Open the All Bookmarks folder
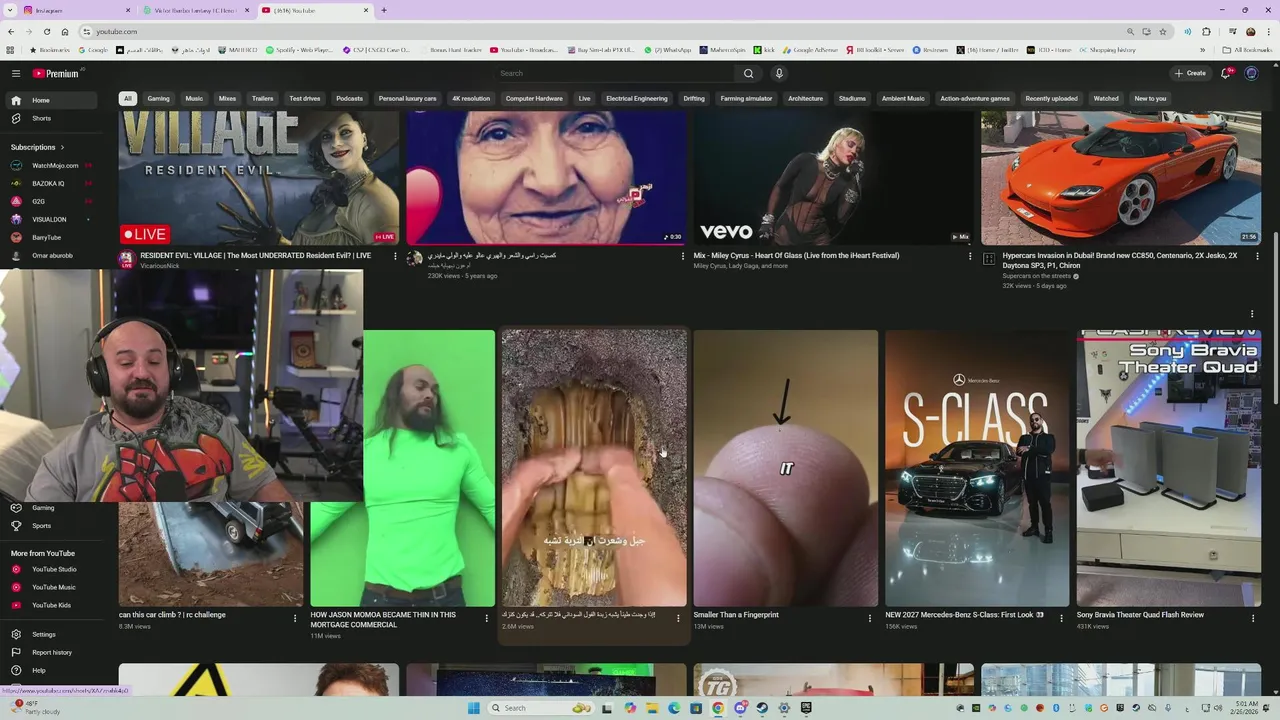 point(1247,50)
